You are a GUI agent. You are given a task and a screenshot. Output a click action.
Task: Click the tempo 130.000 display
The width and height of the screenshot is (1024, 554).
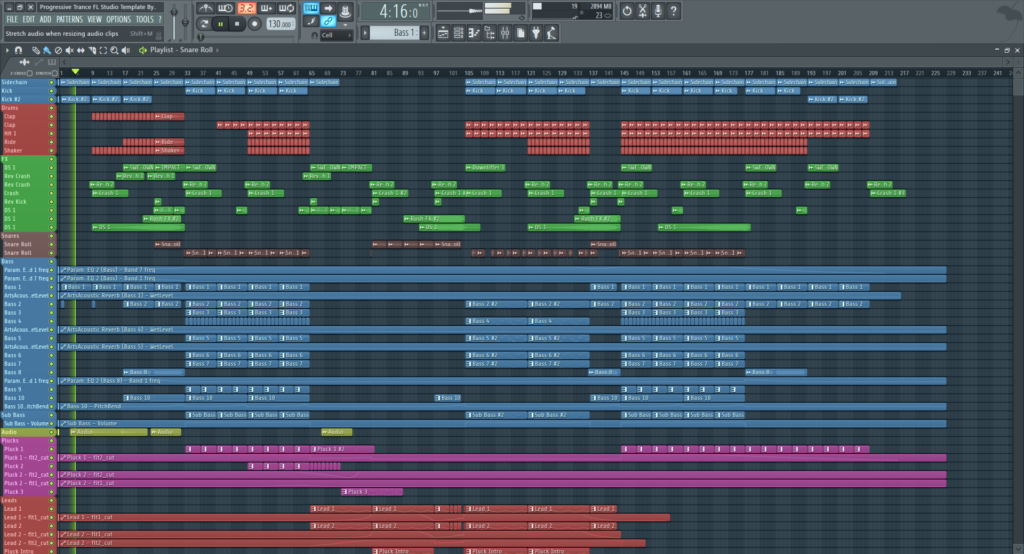(279, 24)
